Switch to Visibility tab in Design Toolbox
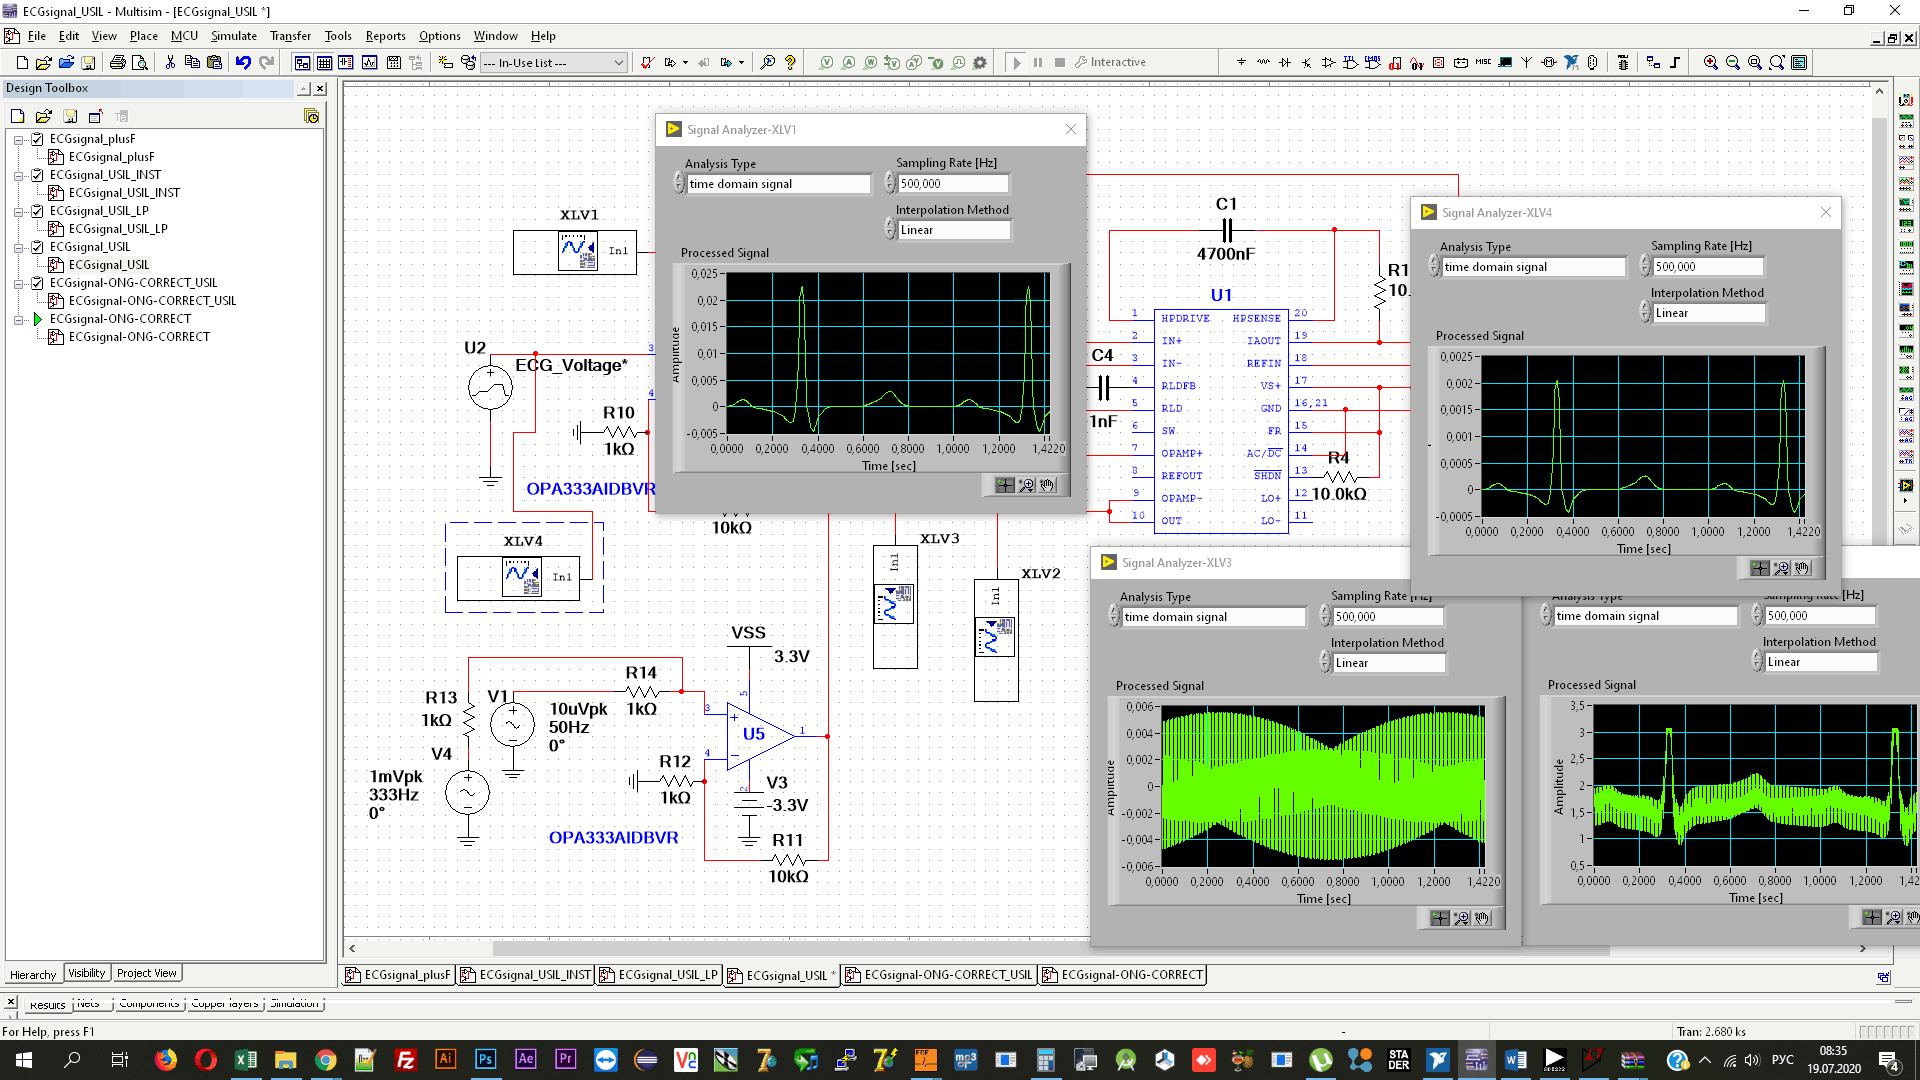 [x=86, y=973]
